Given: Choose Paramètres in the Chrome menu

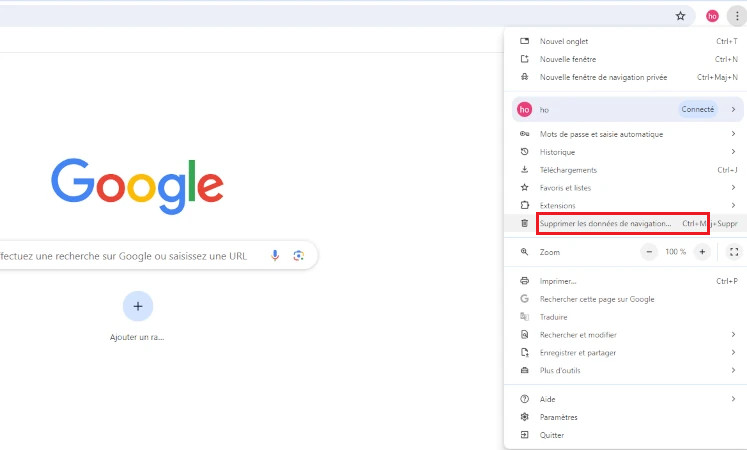Looking at the screenshot, I should (x=626, y=417).
